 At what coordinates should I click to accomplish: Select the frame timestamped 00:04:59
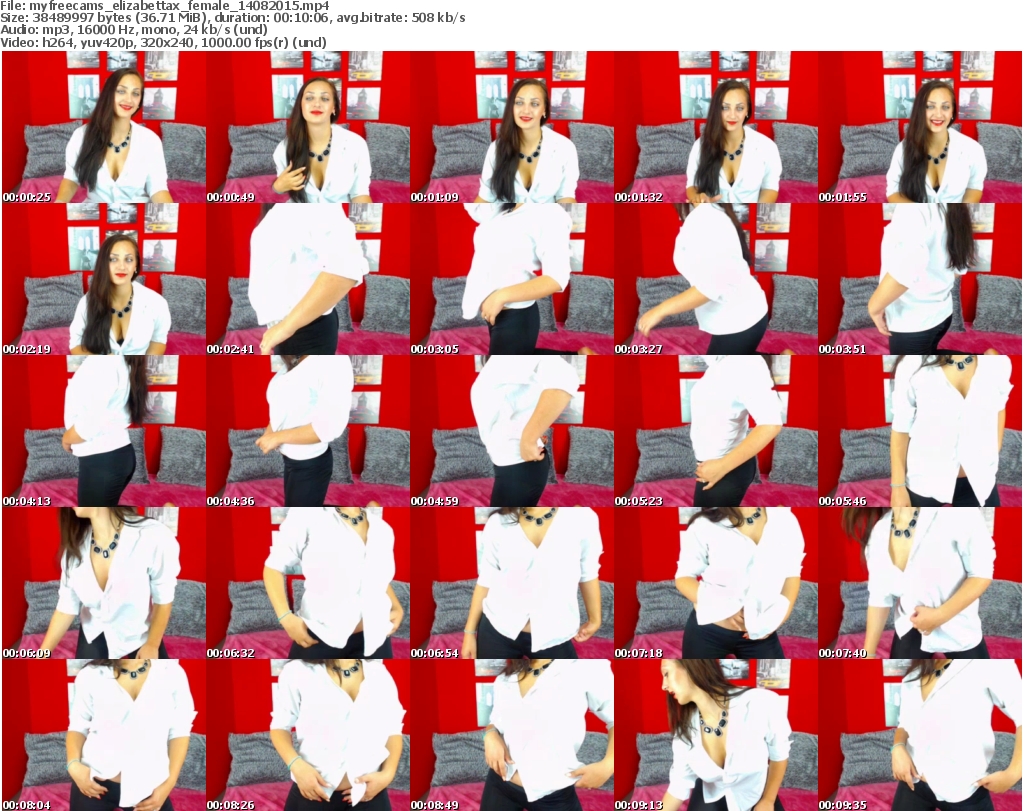coord(512,431)
